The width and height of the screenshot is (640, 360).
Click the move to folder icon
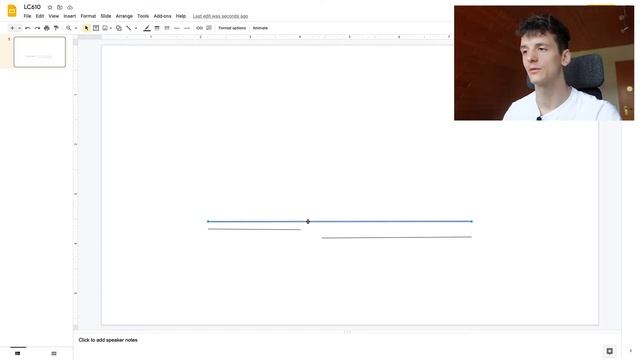(60, 7)
